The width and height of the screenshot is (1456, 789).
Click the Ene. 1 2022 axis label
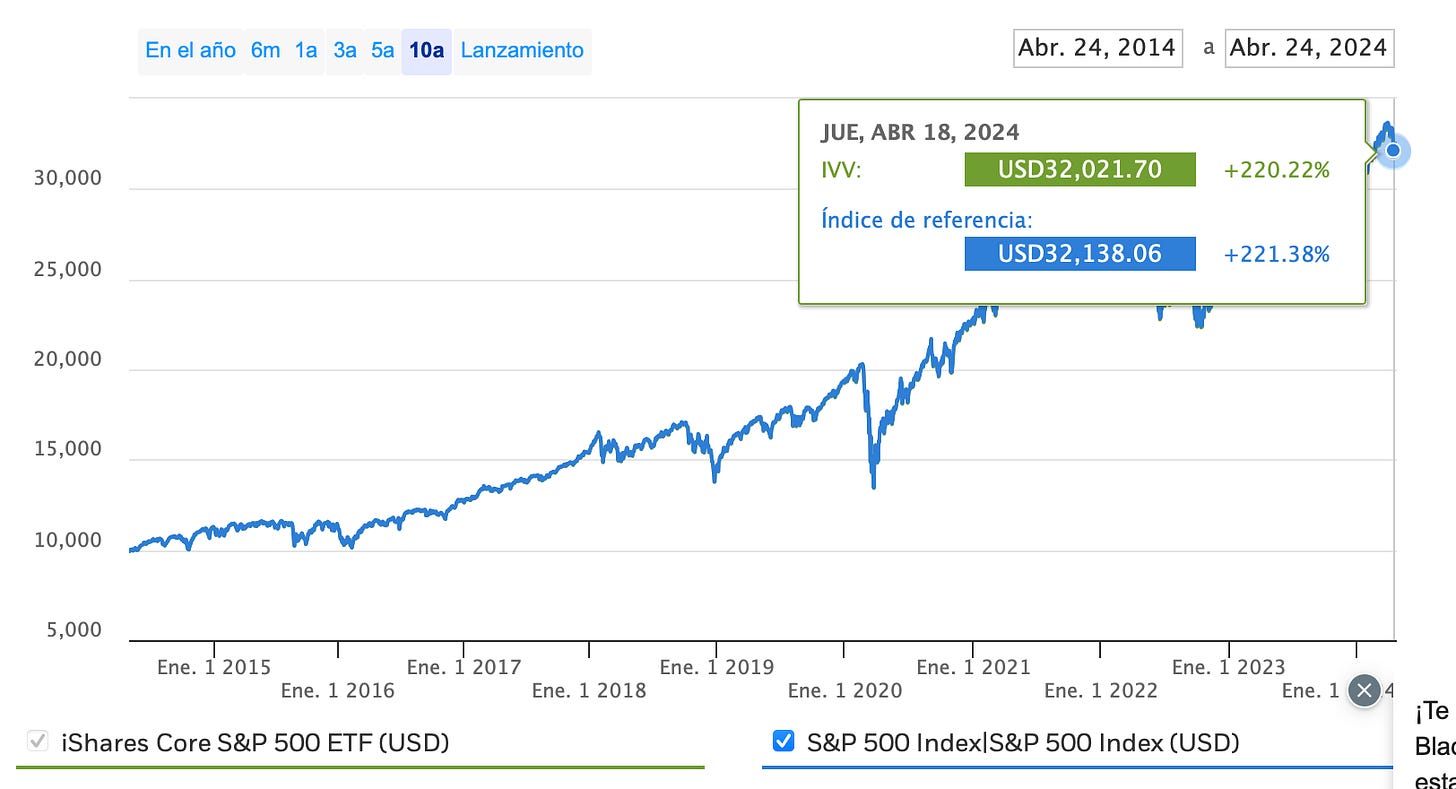pyautogui.click(x=1101, y=690)
